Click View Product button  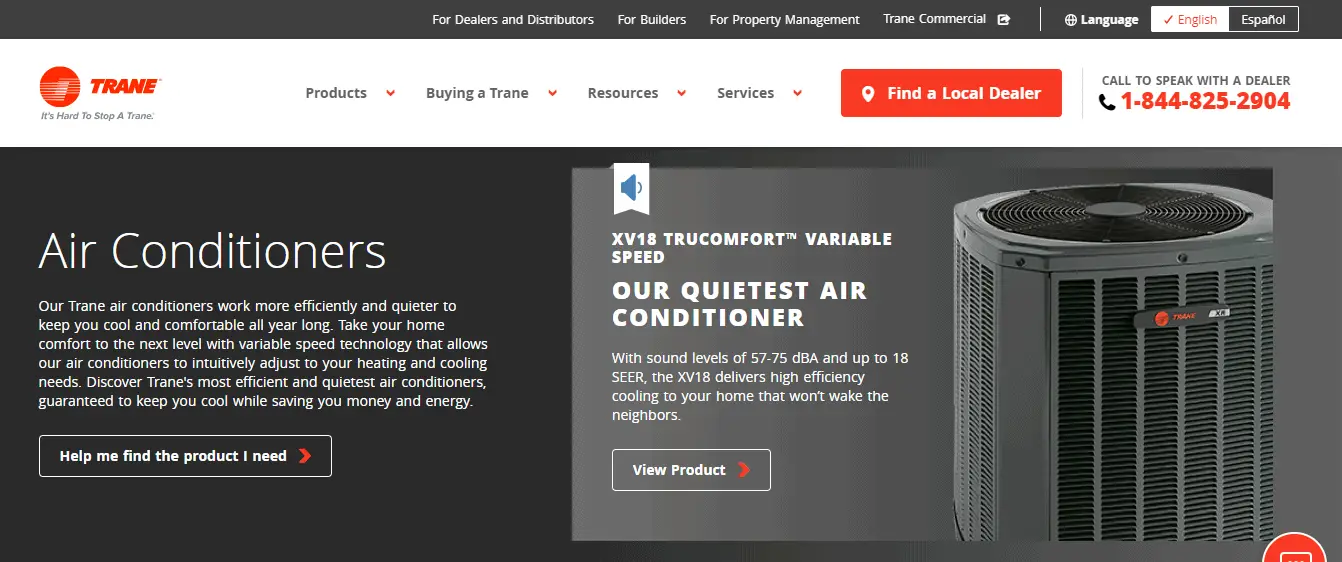[691, 470]
